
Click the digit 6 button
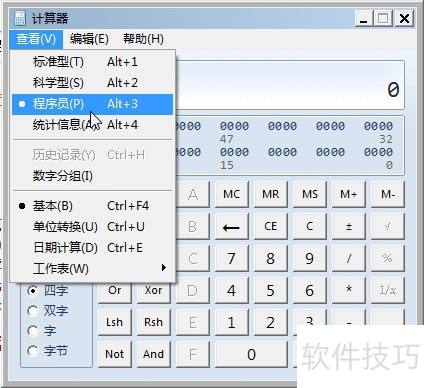click(x=310, y=290)
